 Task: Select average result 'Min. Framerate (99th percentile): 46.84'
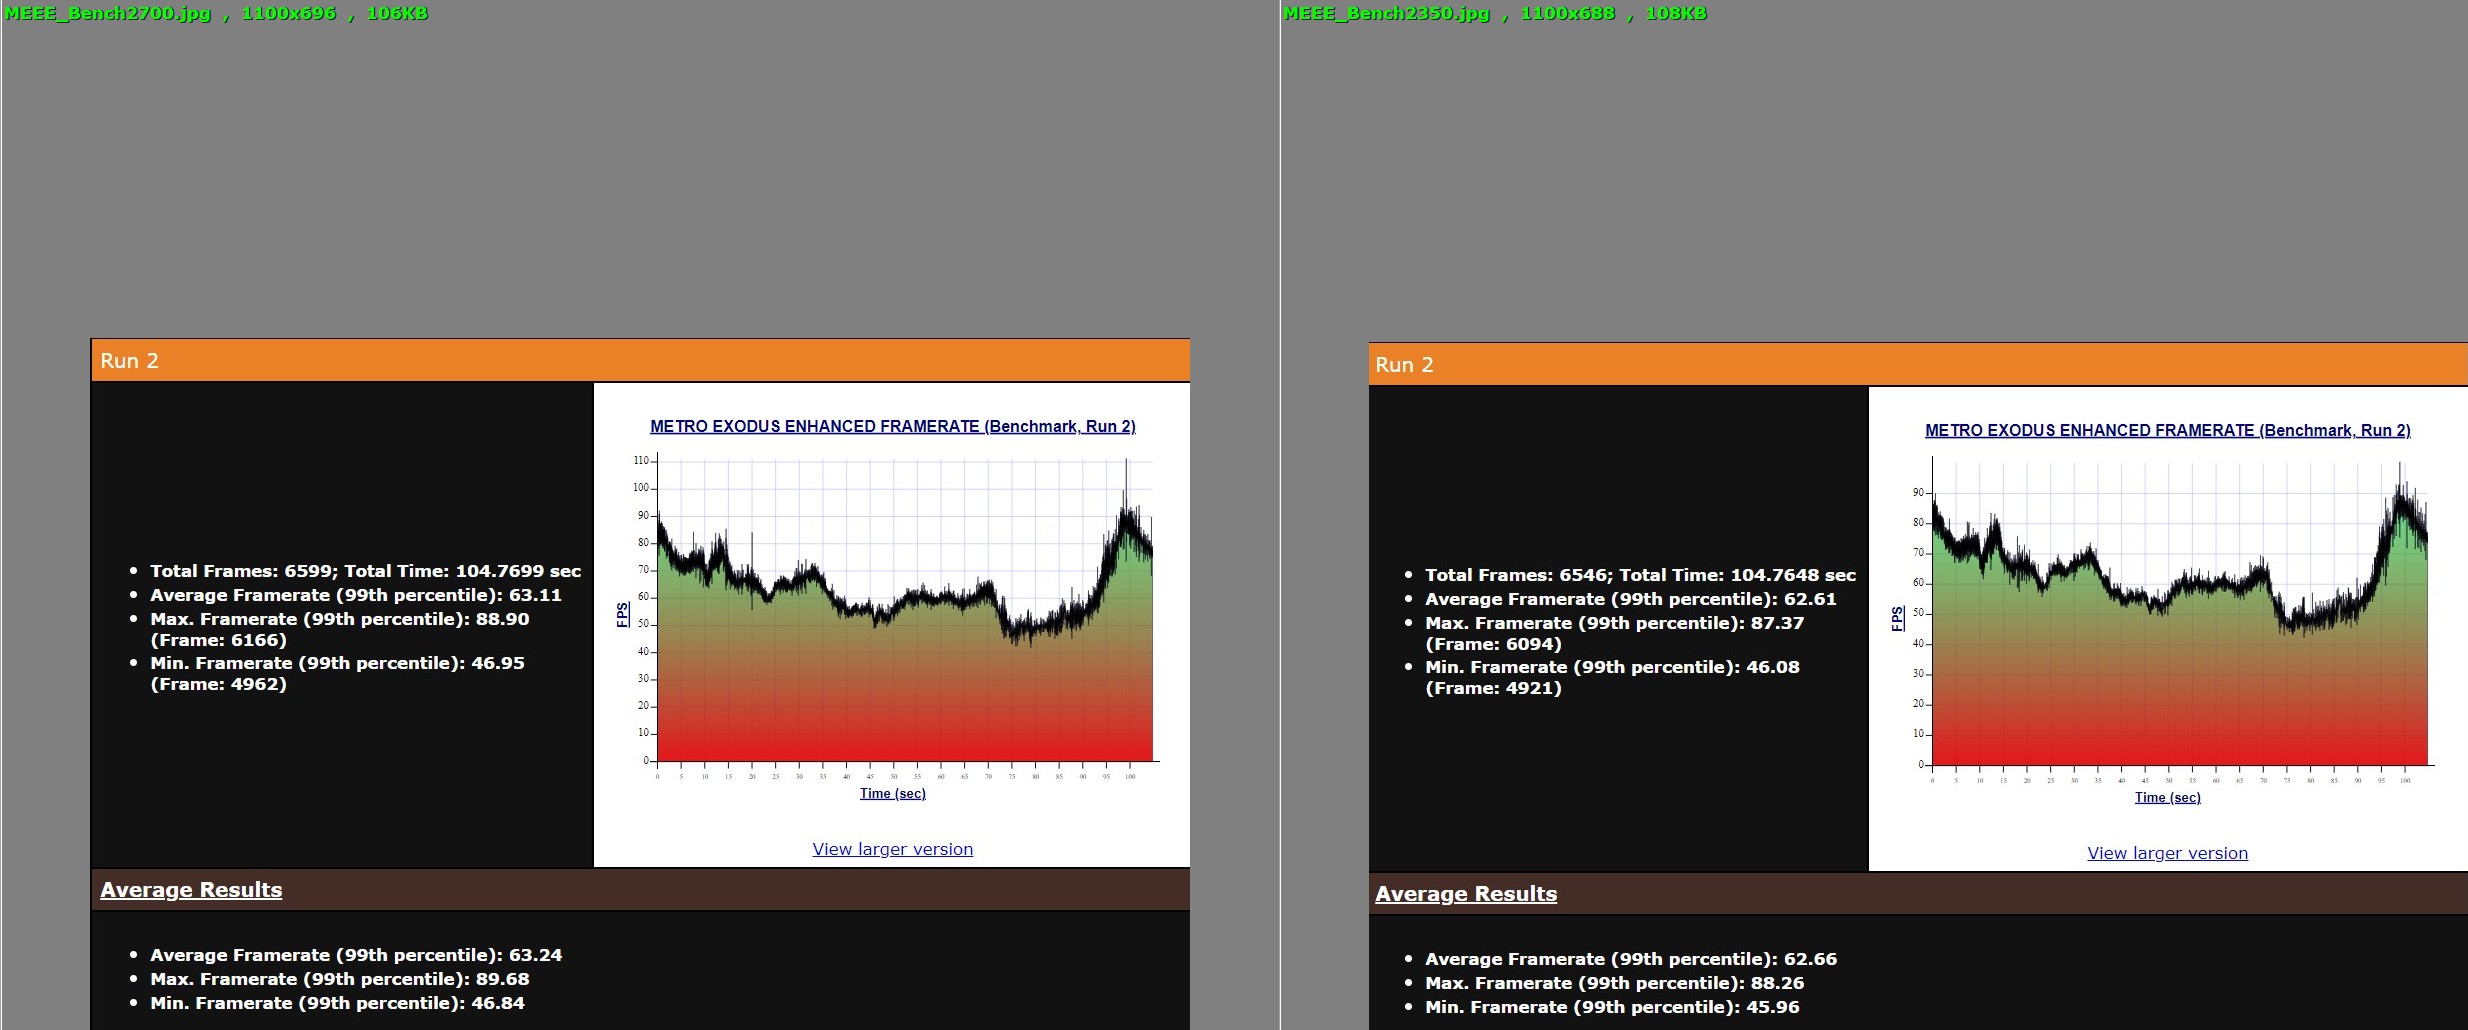(x=337, y=1003)
